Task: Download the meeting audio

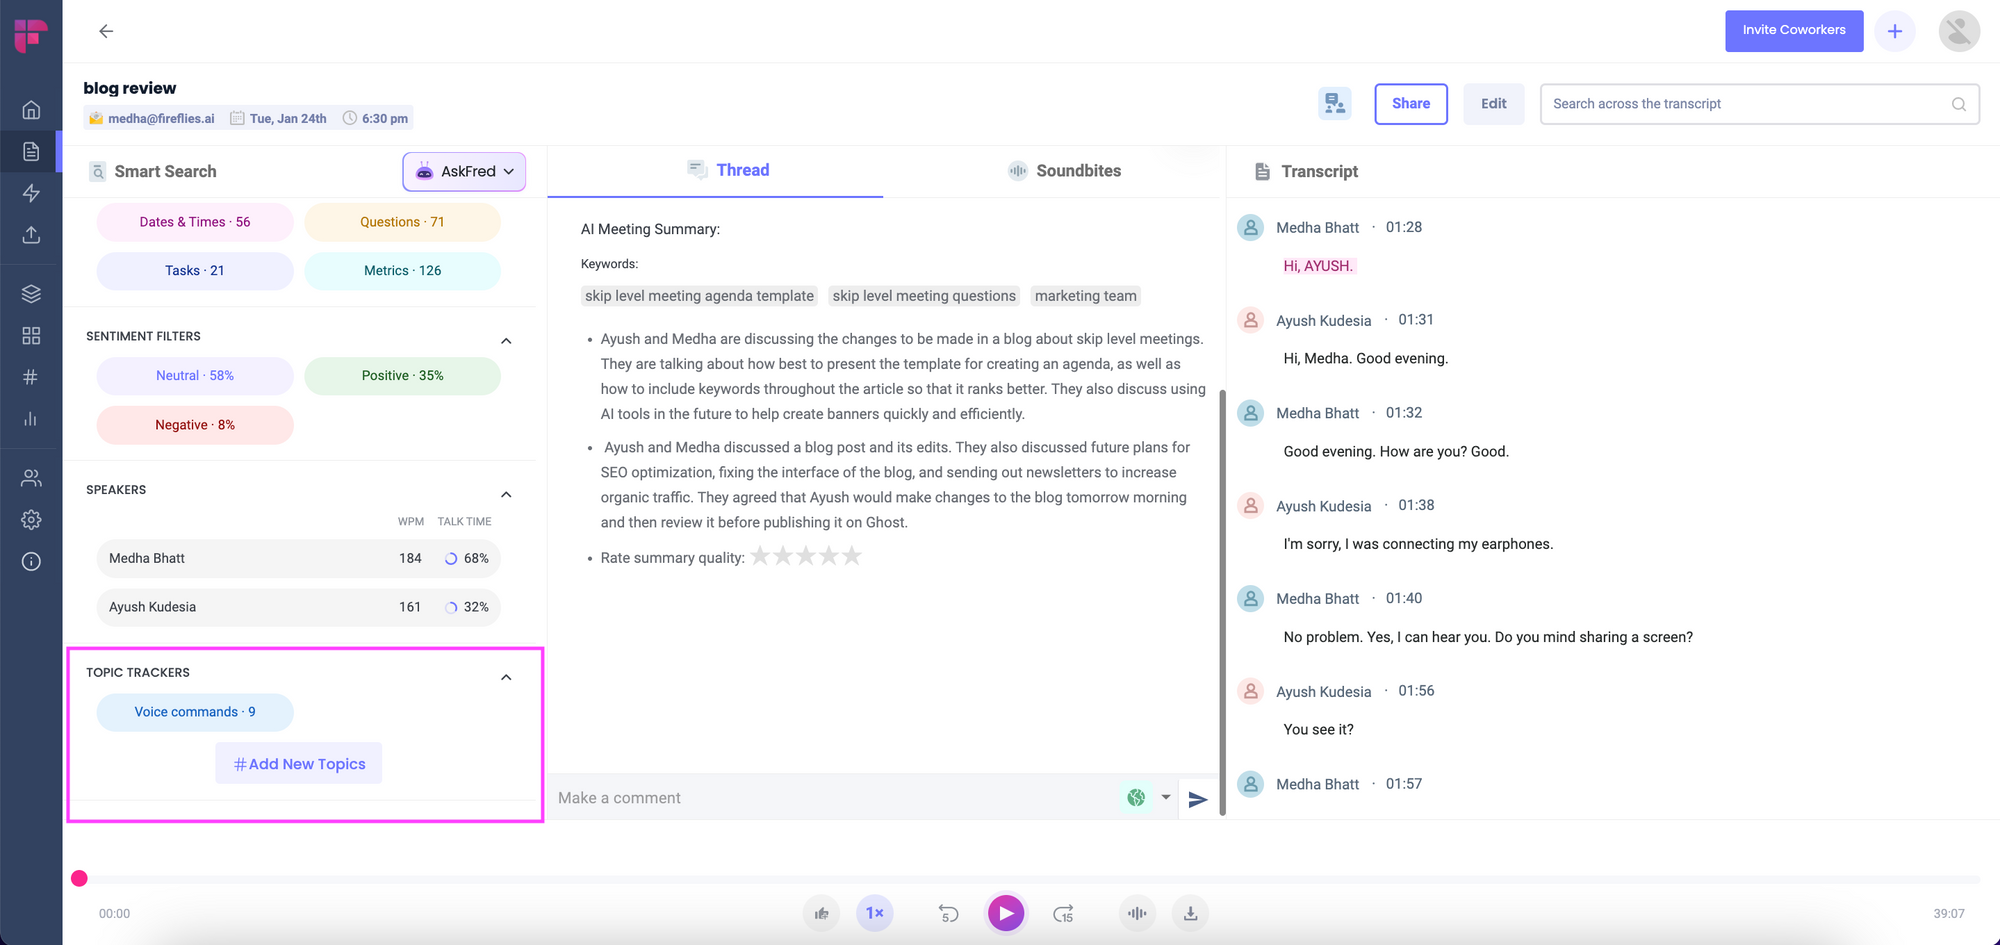Action: tap(1190, 913)
